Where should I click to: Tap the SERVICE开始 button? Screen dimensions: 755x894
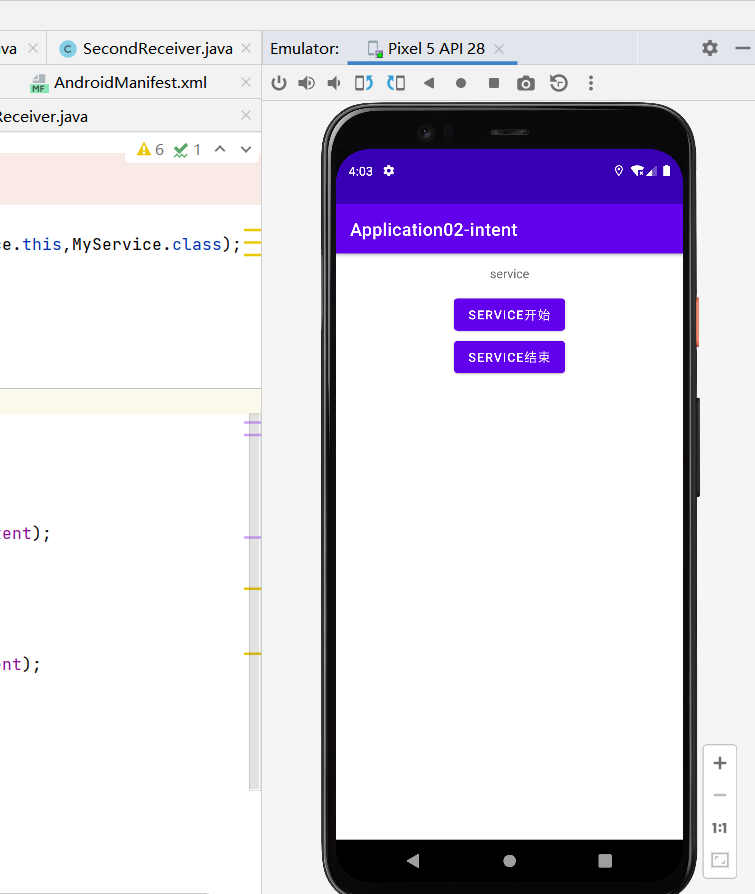point(509,315)
